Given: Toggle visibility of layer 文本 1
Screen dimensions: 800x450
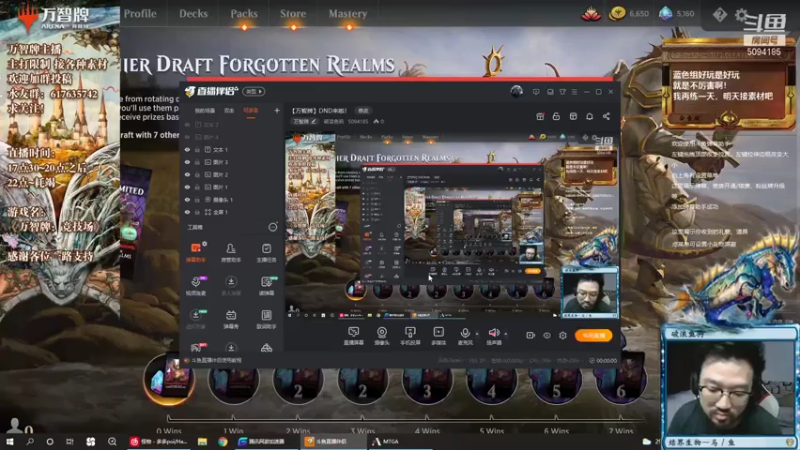Looking at the screenshot, I should 187,149.
